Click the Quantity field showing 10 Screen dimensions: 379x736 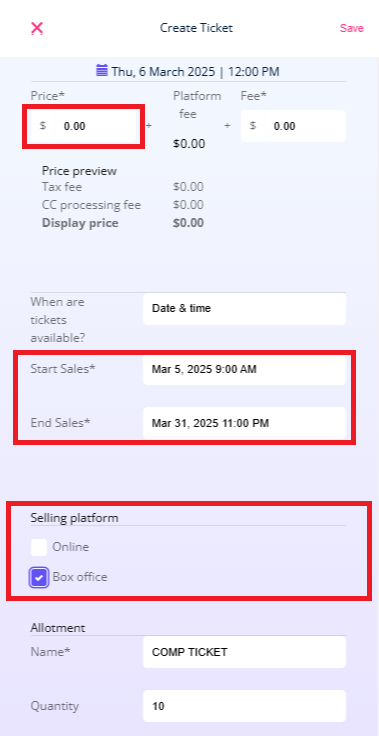click(x=244, y=706)
